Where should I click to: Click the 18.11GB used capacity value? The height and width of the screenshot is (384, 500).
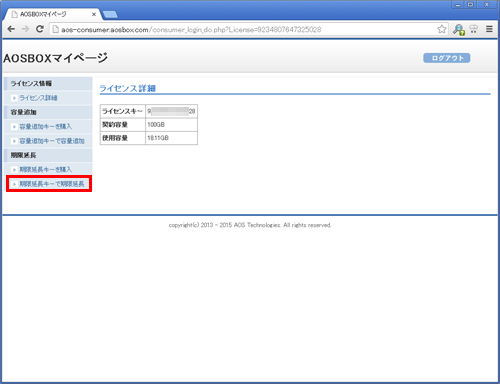(x=158, y=138)
